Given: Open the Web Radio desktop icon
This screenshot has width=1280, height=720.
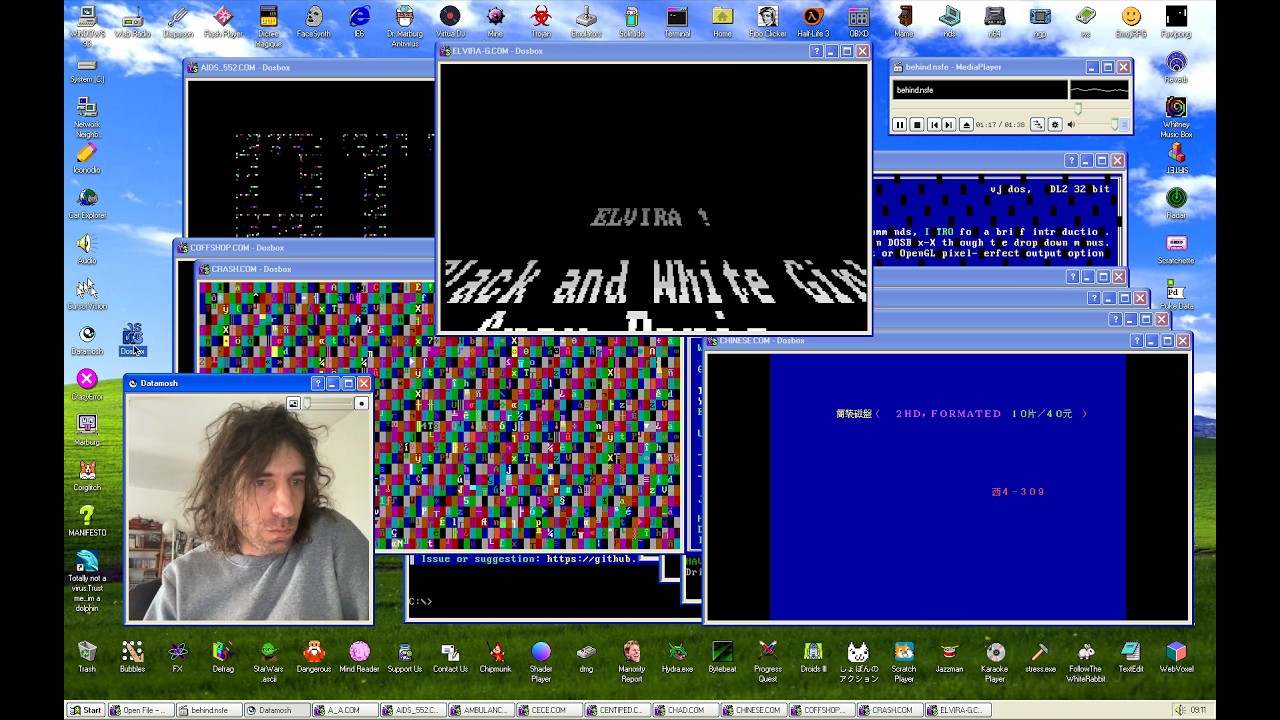Looking at the screenshot, I should coord(132,22).
